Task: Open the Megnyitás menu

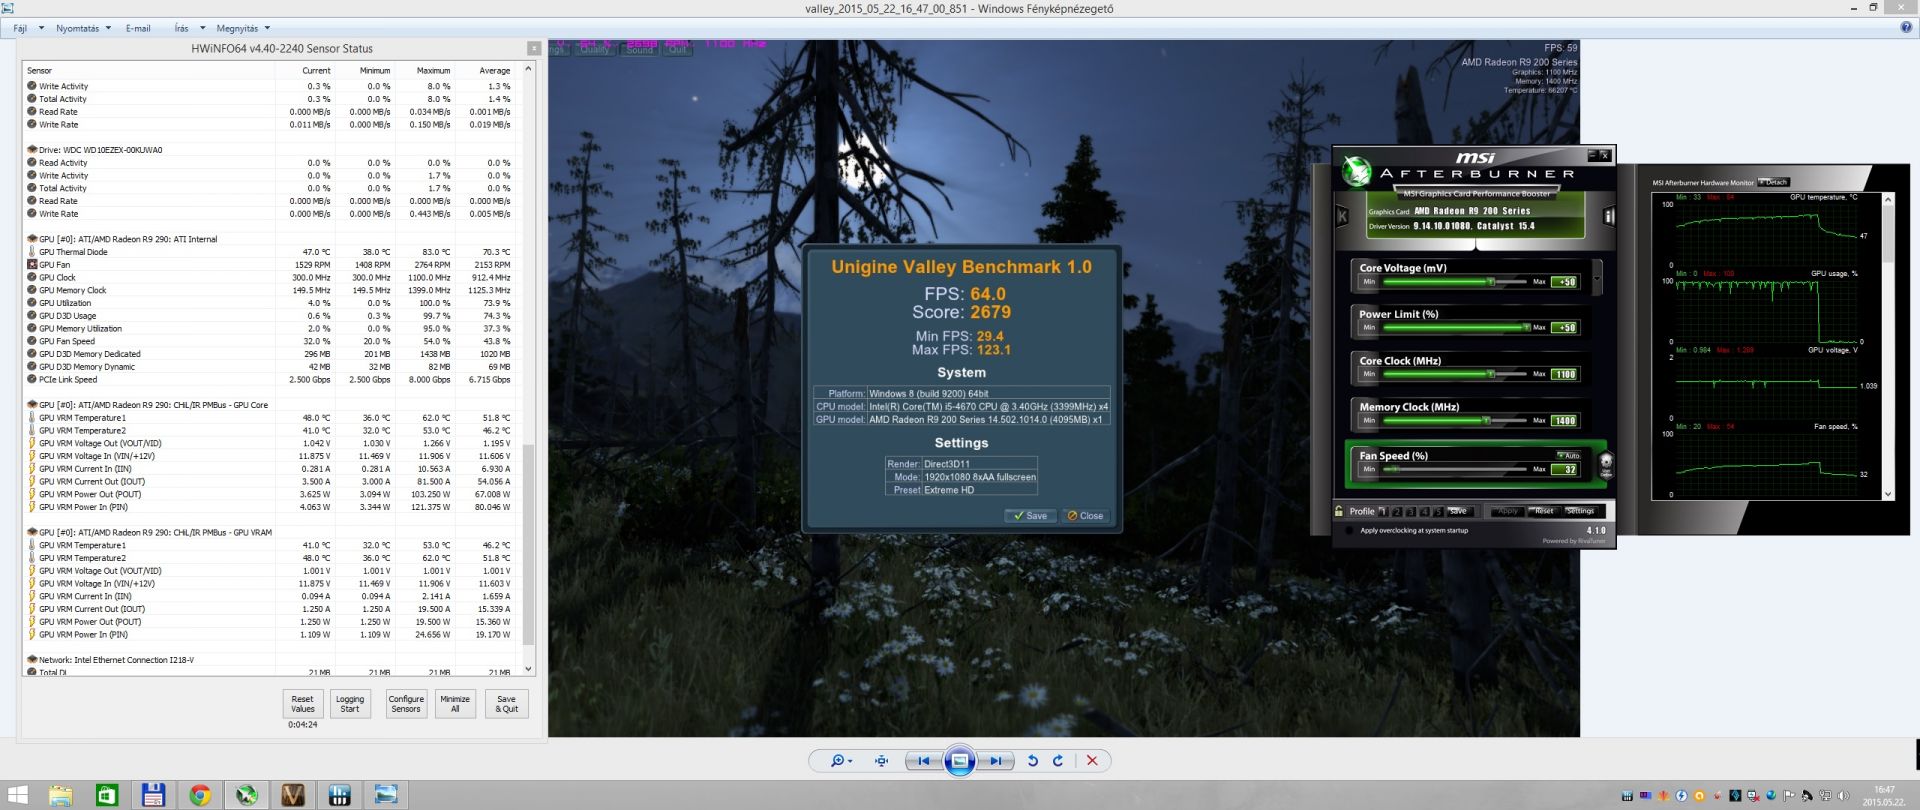Action: (237, 28)
